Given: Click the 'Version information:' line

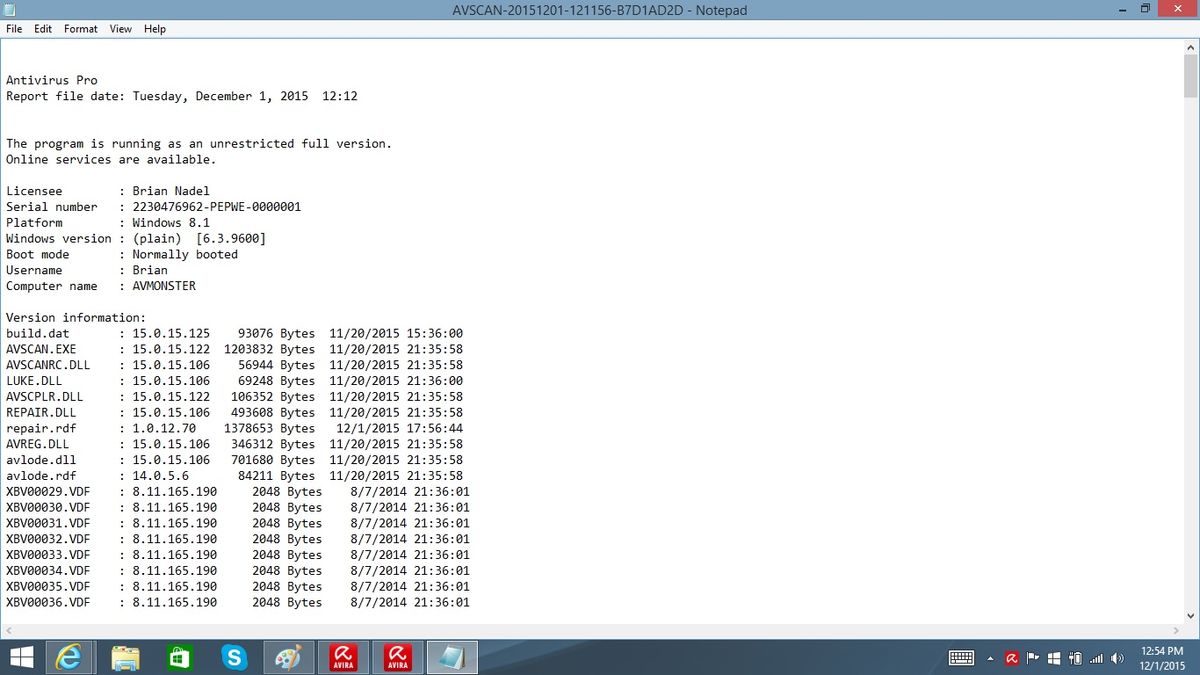Looking at the screenshot, I should point(76,318).
